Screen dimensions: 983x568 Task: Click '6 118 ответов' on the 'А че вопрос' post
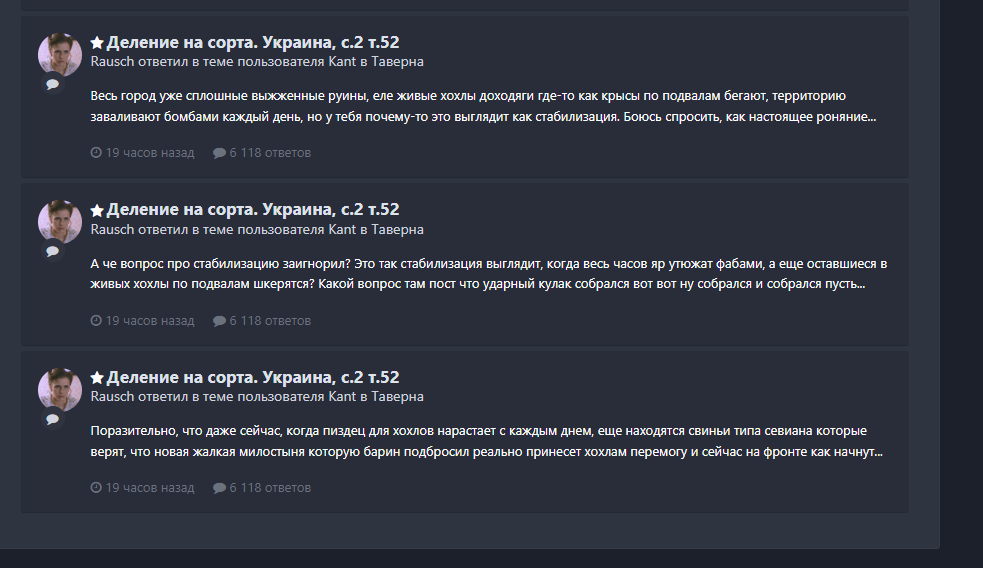[x=270, y=321]
